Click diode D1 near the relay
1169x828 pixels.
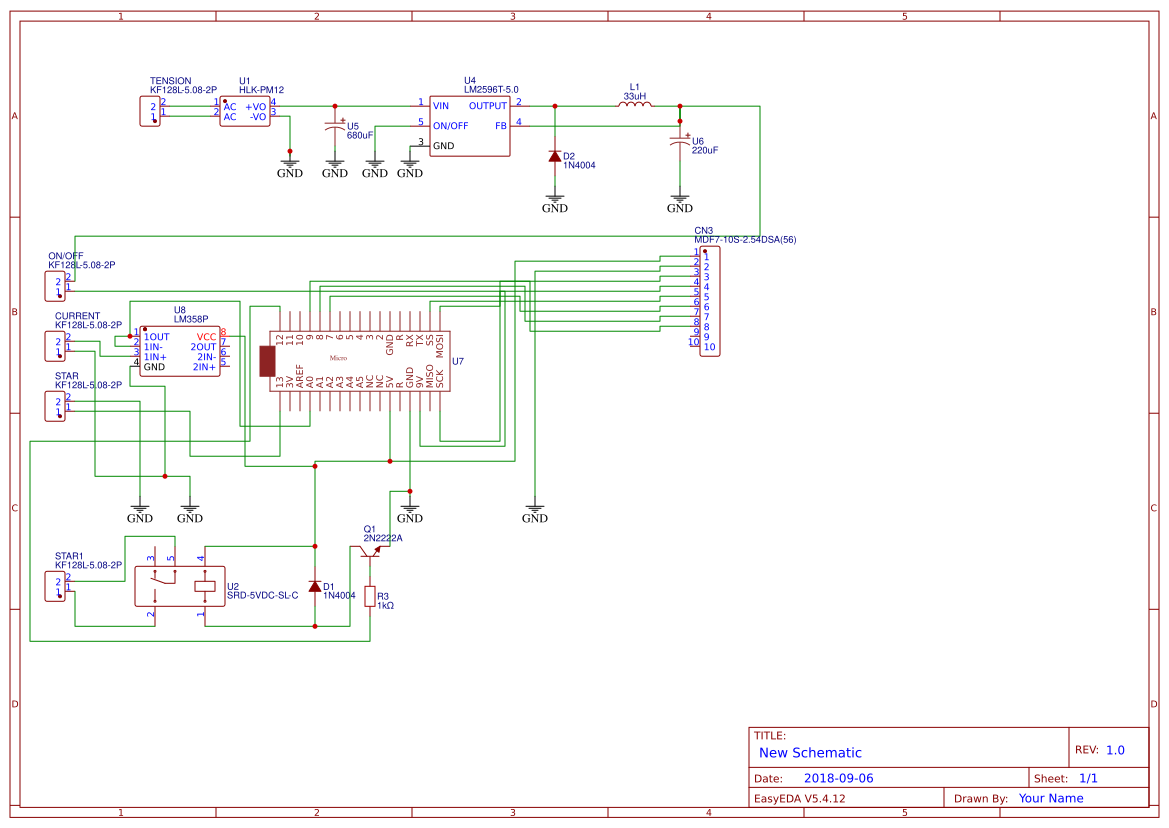315,587
